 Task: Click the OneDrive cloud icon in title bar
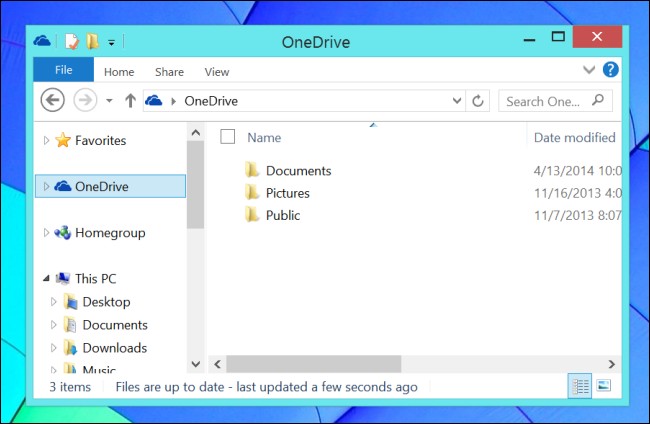click(x=42, y=41)
